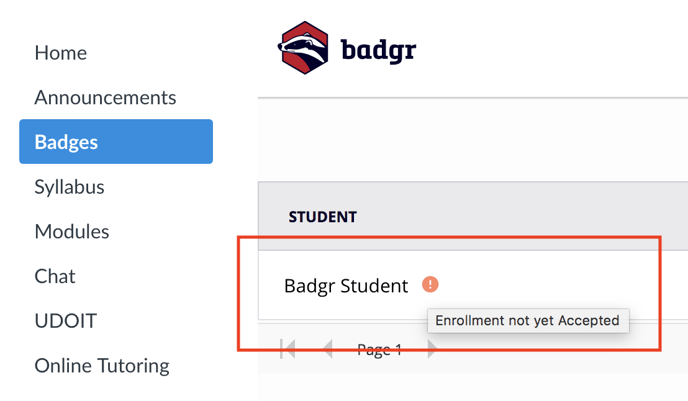Click the badger hexagon logo icon

click(303, 48)
